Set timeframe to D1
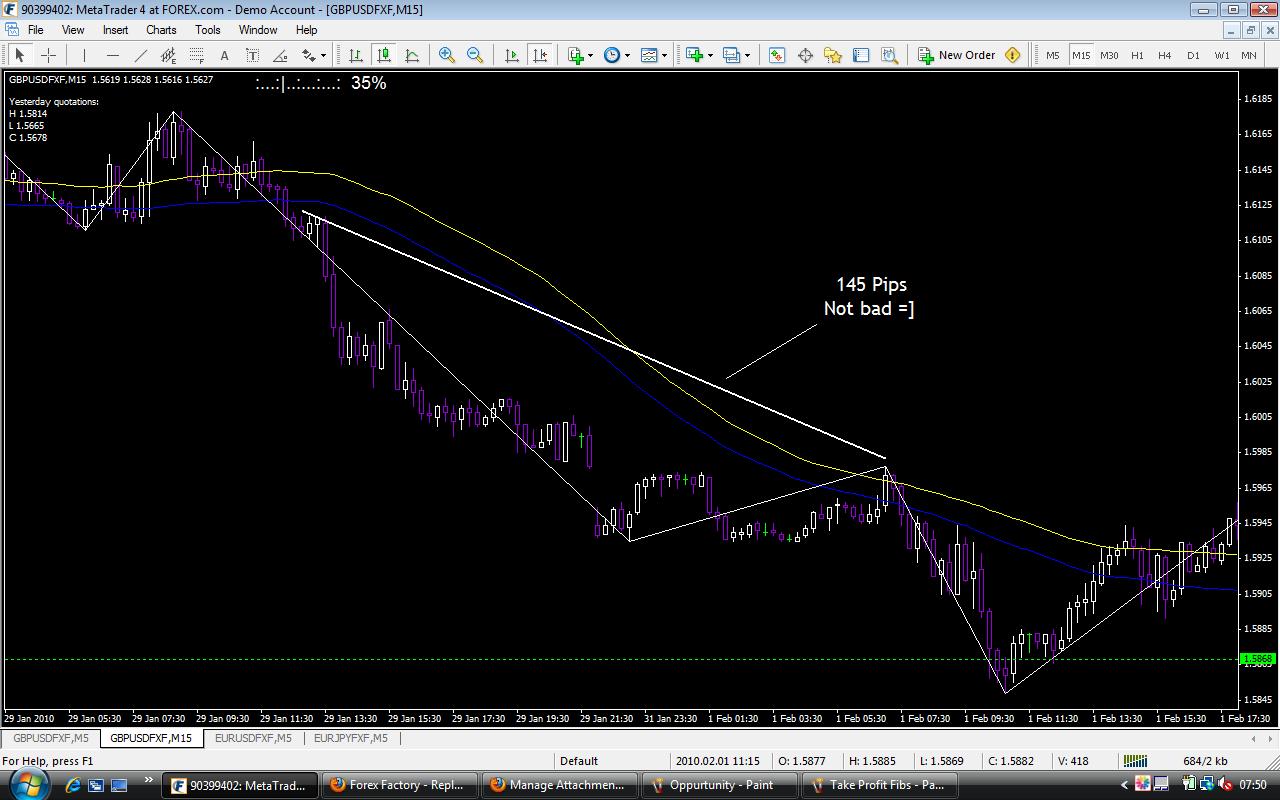Viewport: 1280px width, 800px height. tap(1193, 55)
